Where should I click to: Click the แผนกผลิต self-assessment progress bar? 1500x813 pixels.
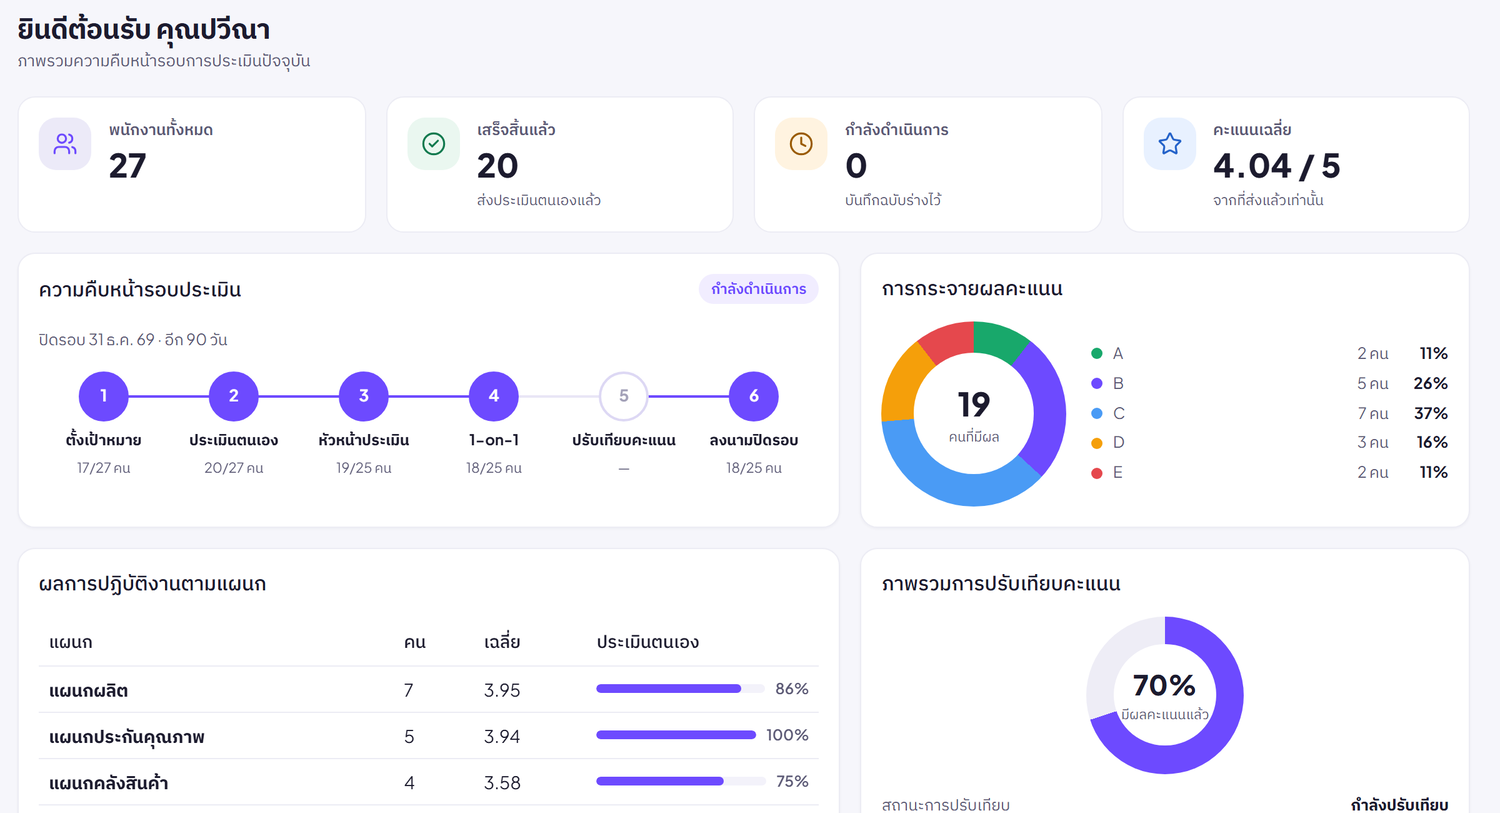[x=681, y=689]
